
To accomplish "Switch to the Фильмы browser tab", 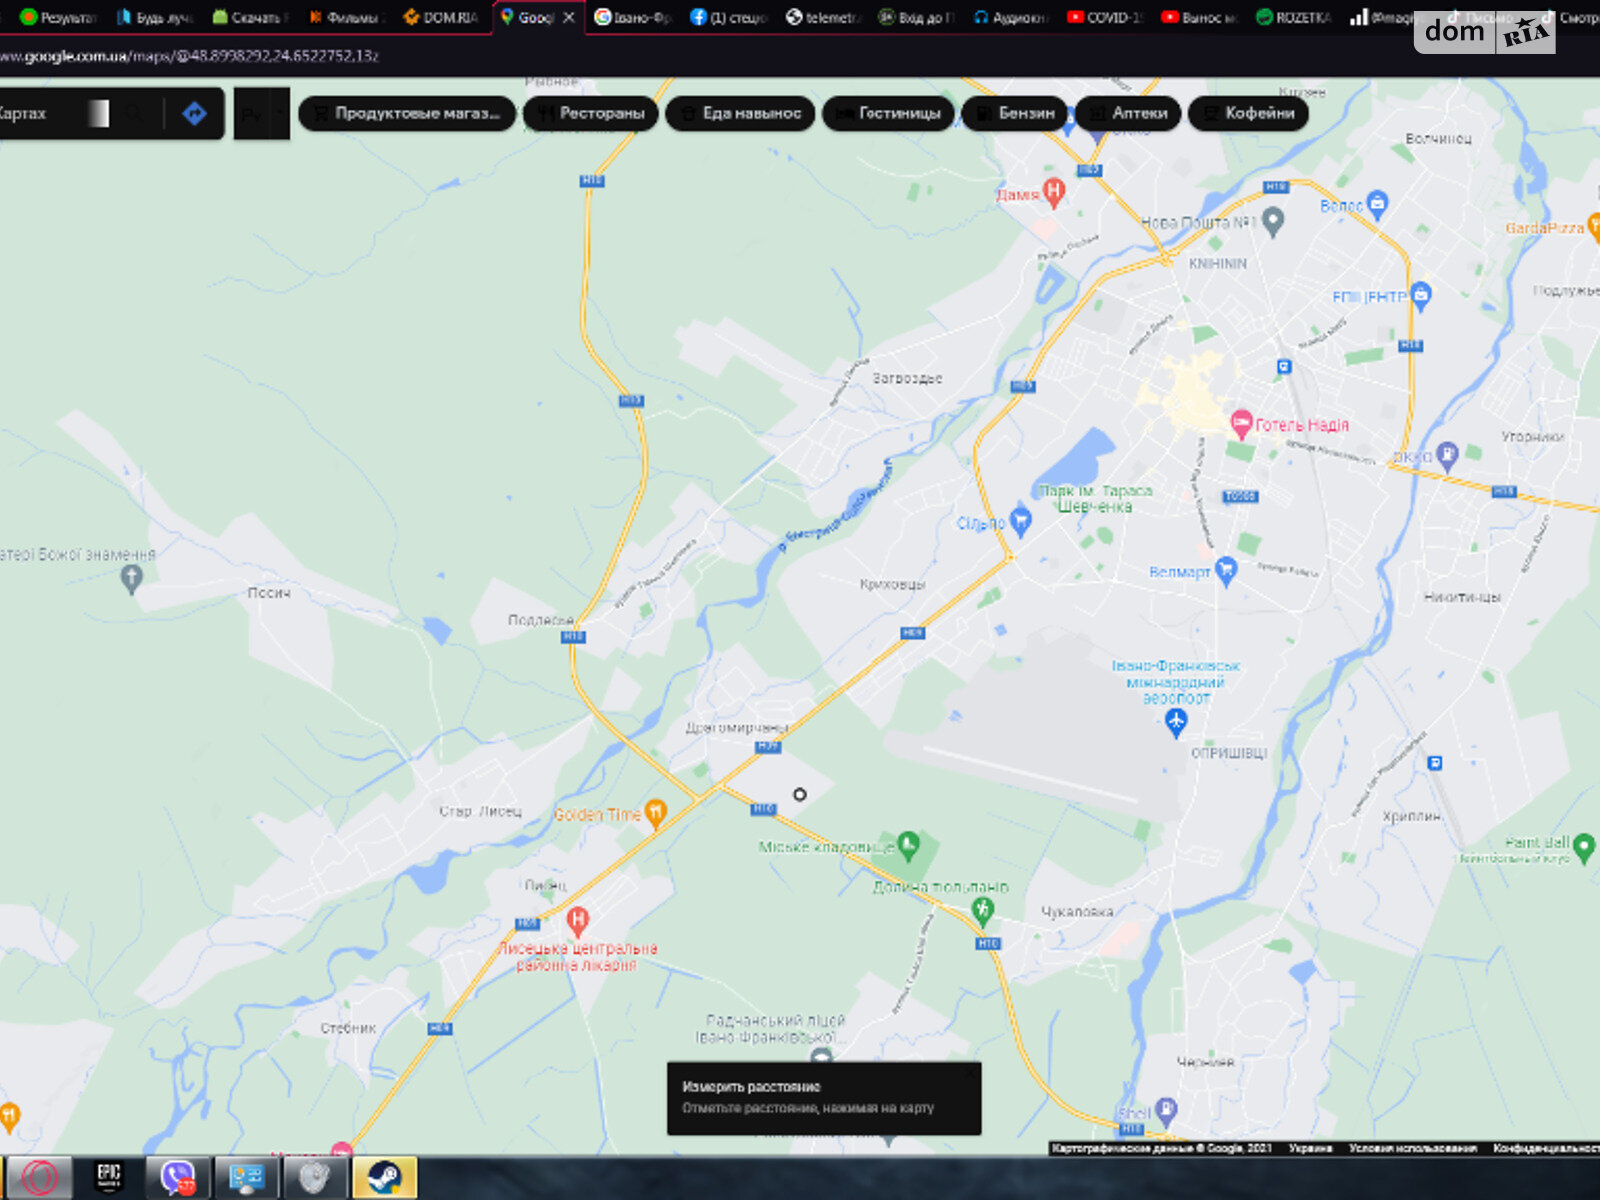I will coord(346,17).
